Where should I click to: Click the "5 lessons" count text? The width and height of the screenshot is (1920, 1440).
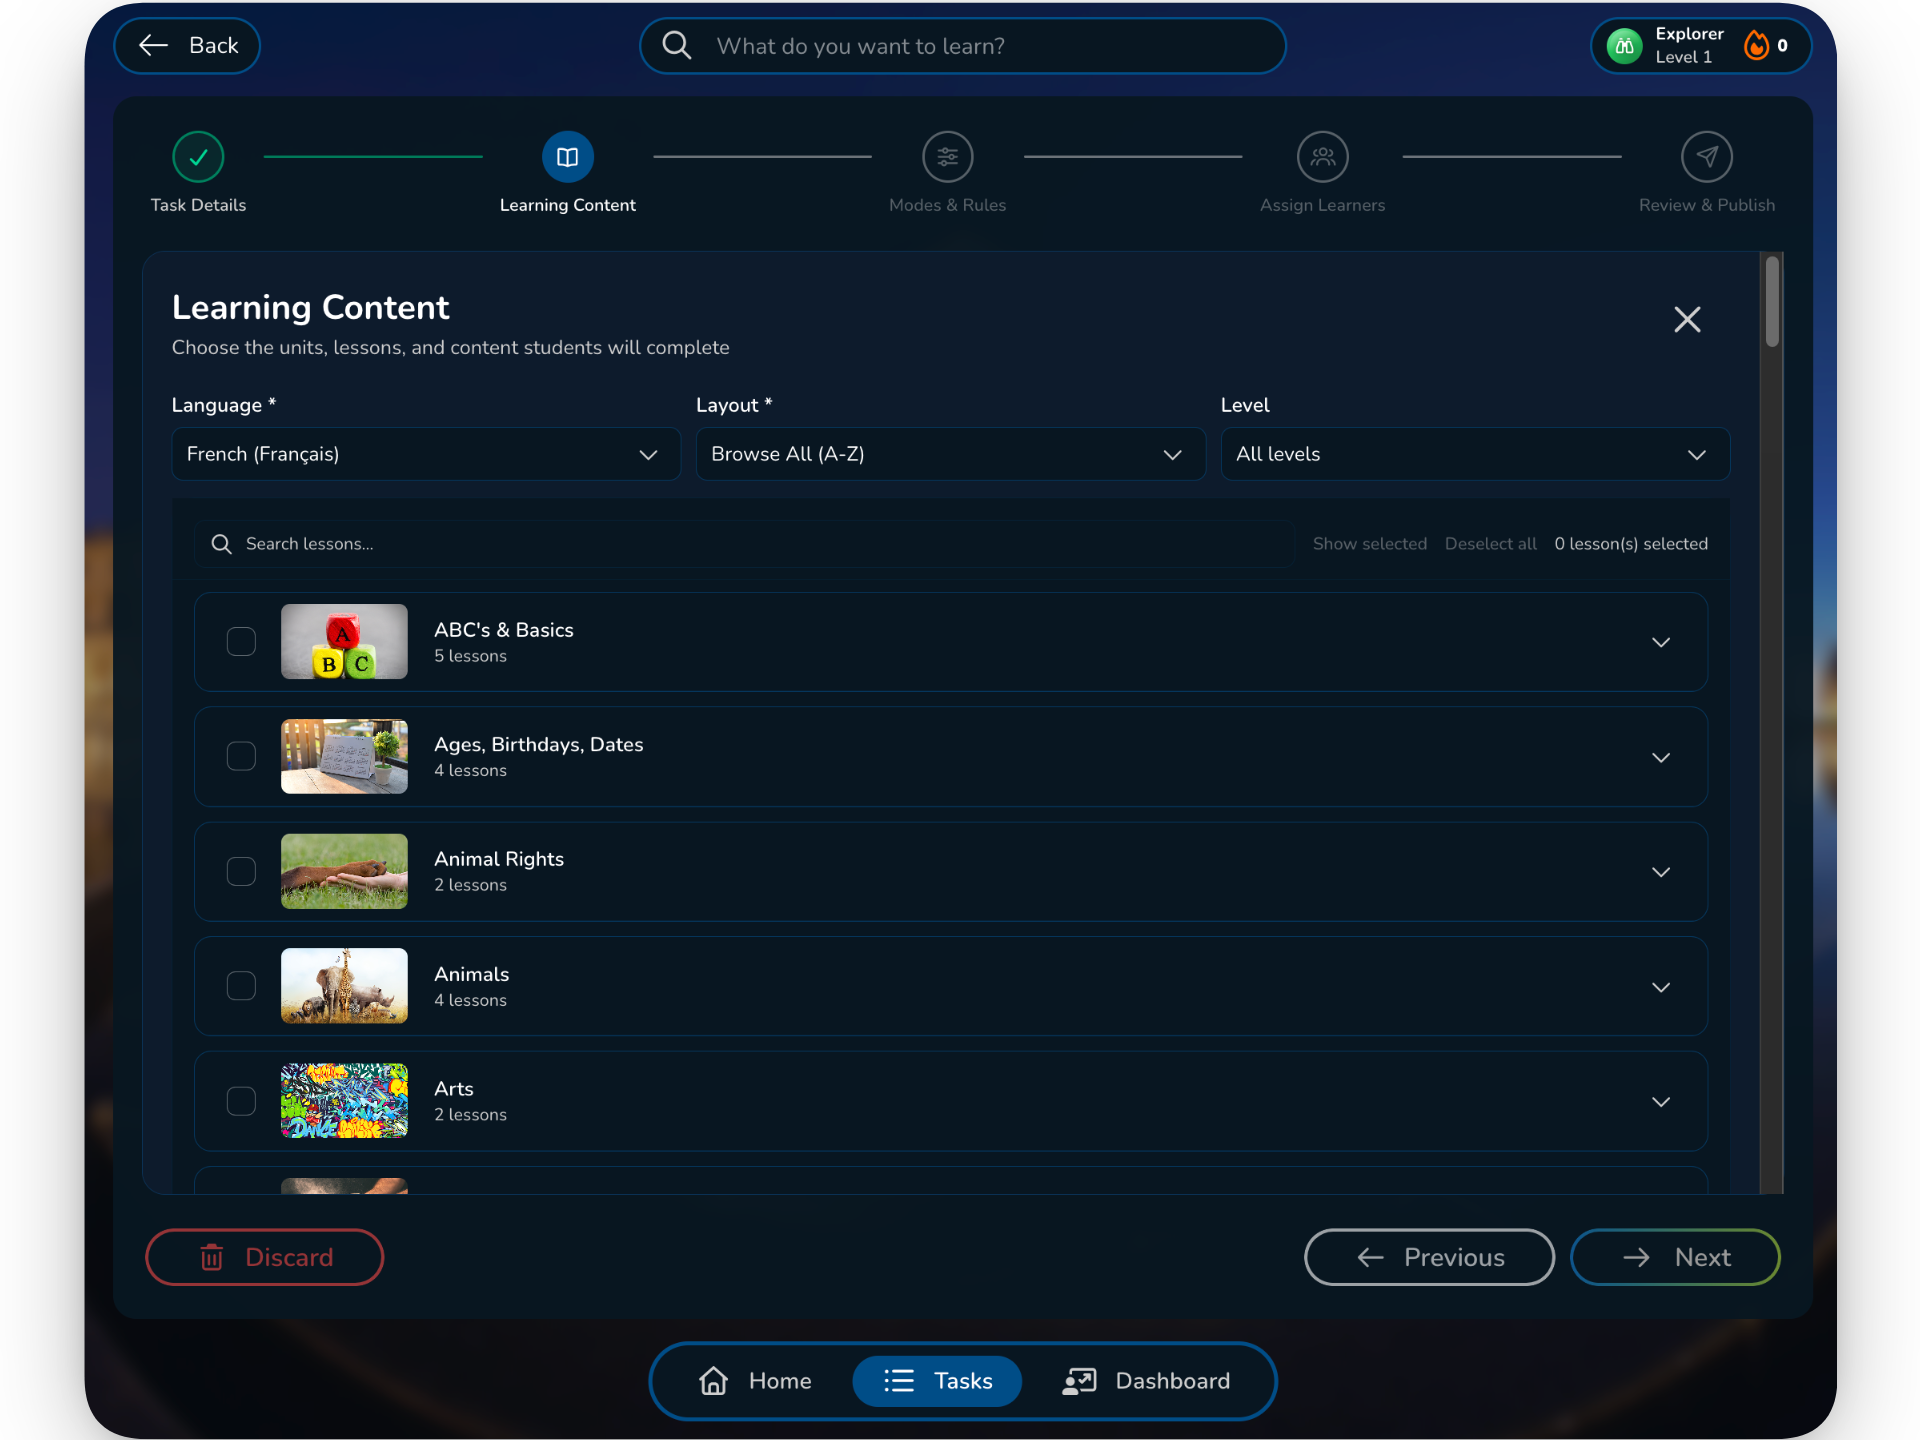[x=470, y=656]
